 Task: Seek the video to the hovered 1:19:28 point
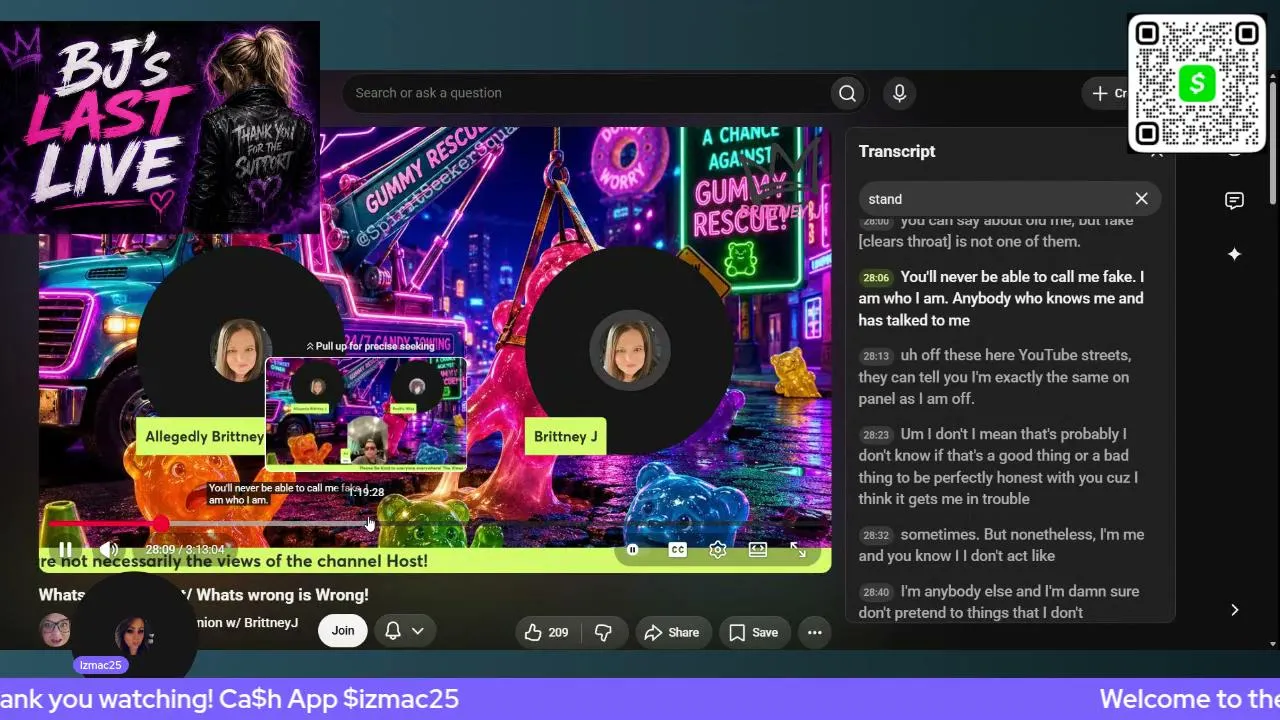point(367,524)
